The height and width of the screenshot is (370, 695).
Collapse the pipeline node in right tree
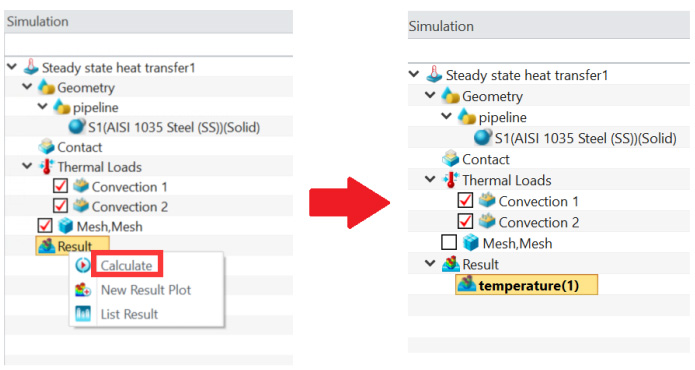tap(446, 116)
